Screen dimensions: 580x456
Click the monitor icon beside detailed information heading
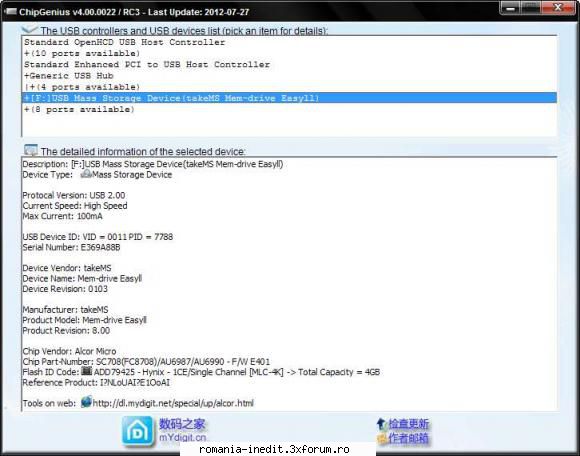pos(31,150)
